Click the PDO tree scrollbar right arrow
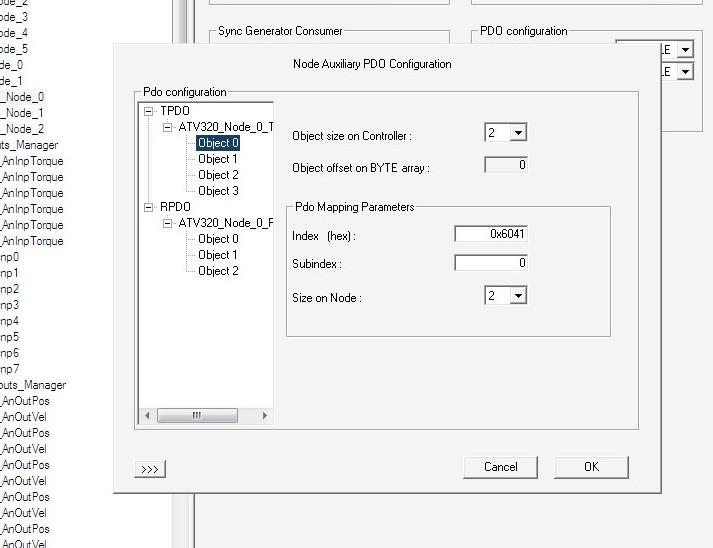This screenshot has width=713, height=548. (265, 415)
